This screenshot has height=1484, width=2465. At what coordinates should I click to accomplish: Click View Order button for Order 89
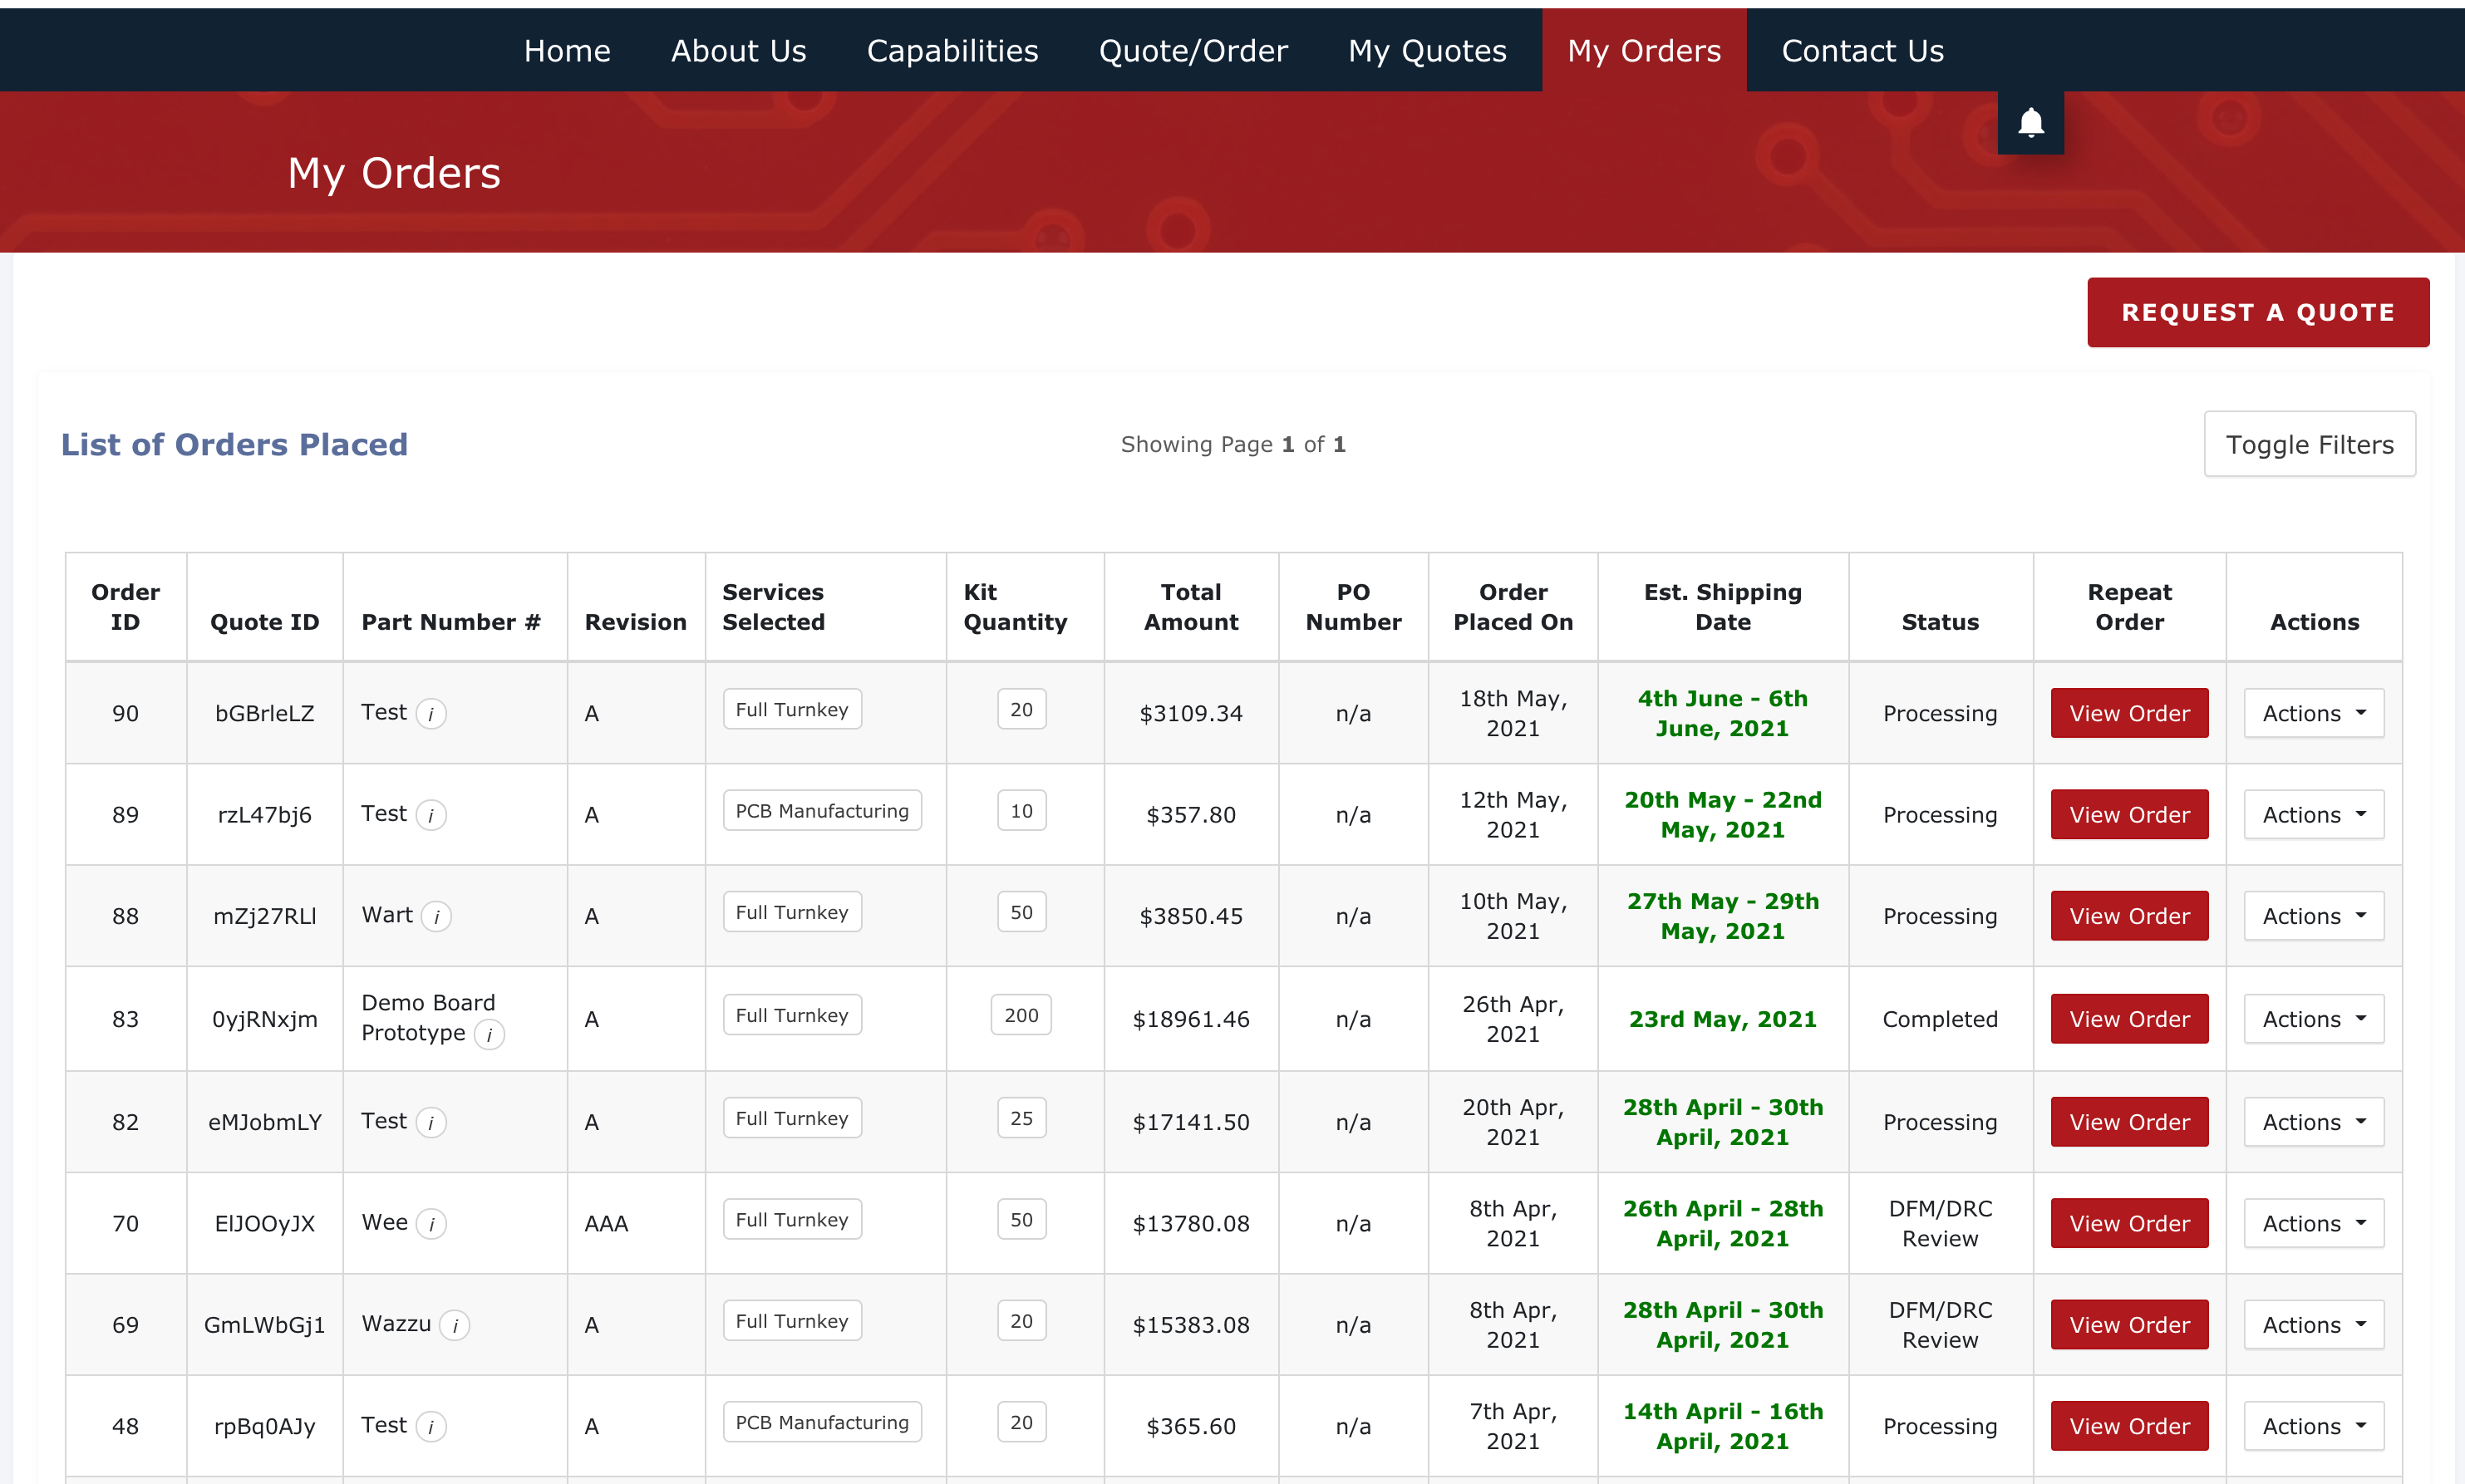(x=2128, y=812)
